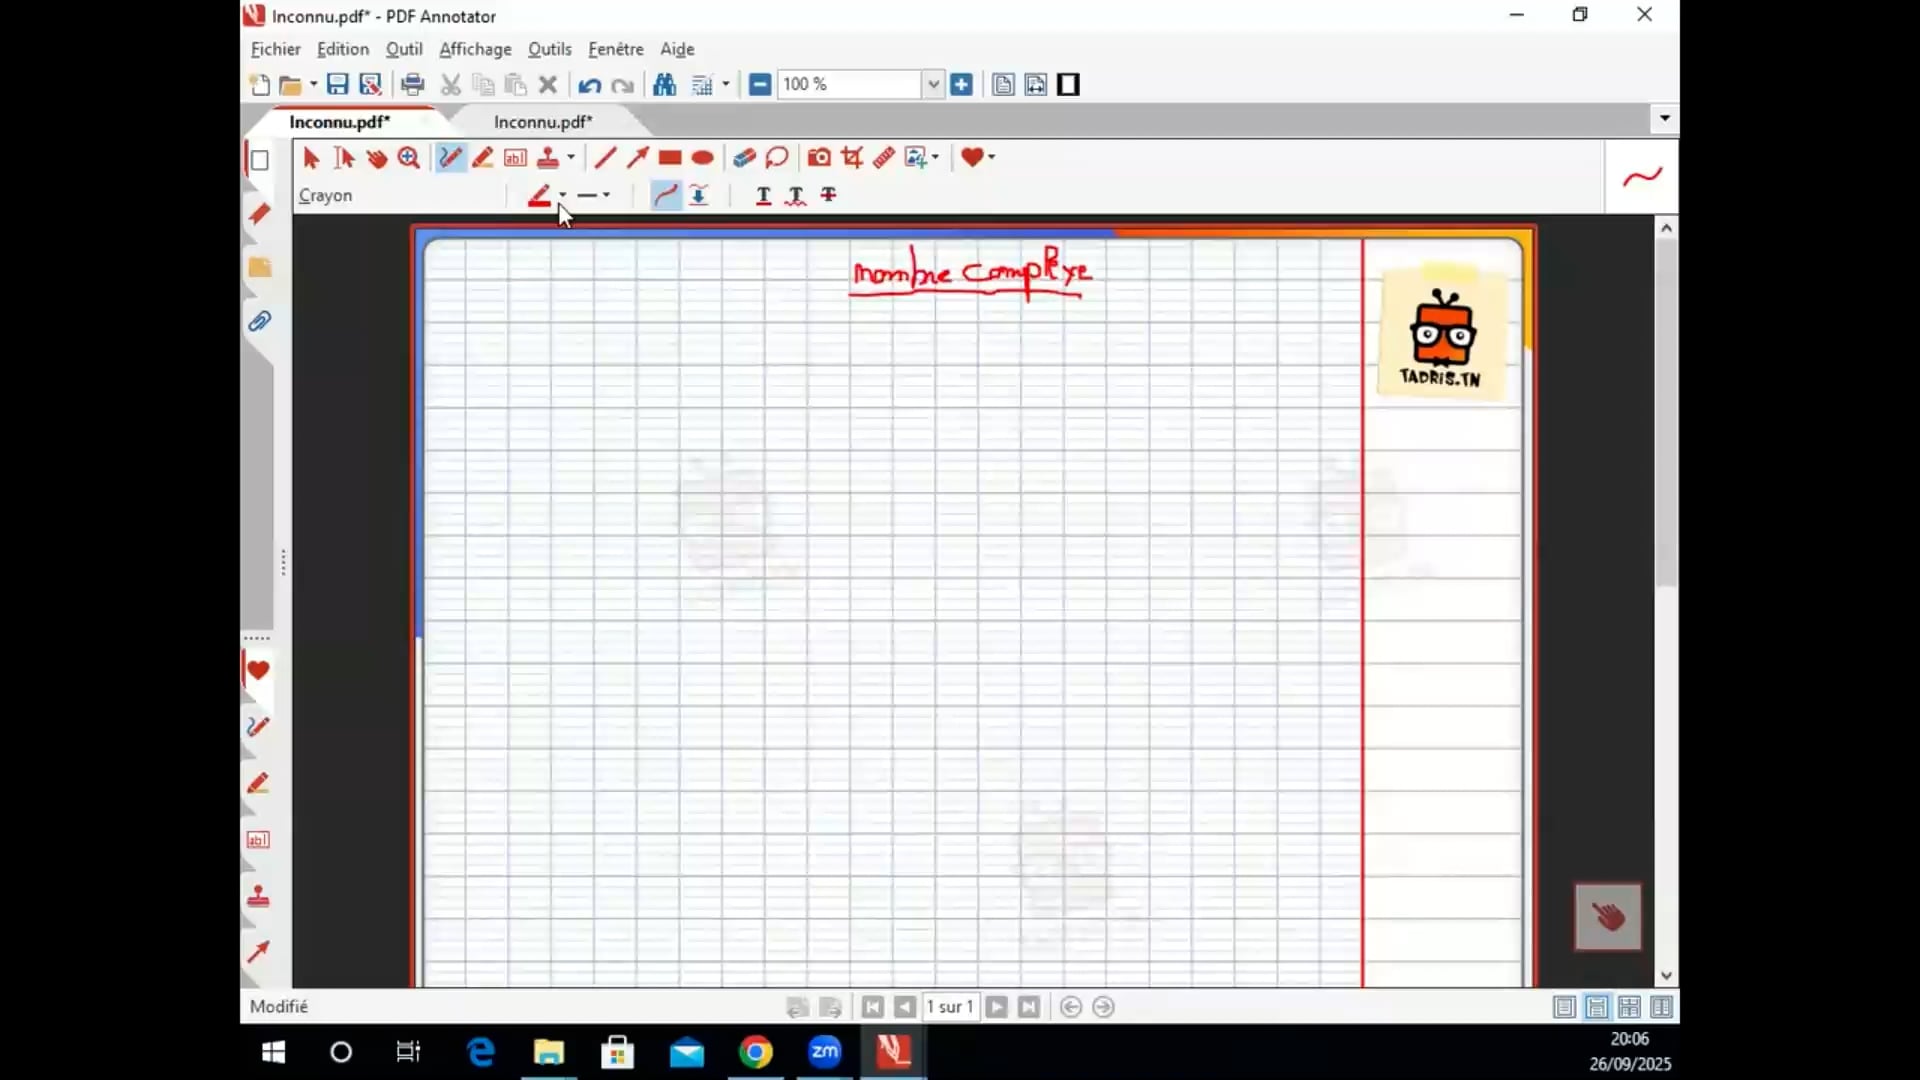This screenshot has width=1920, height=1080.
Task: Toggle full screen mode in toolbar
Action: 1068,85
